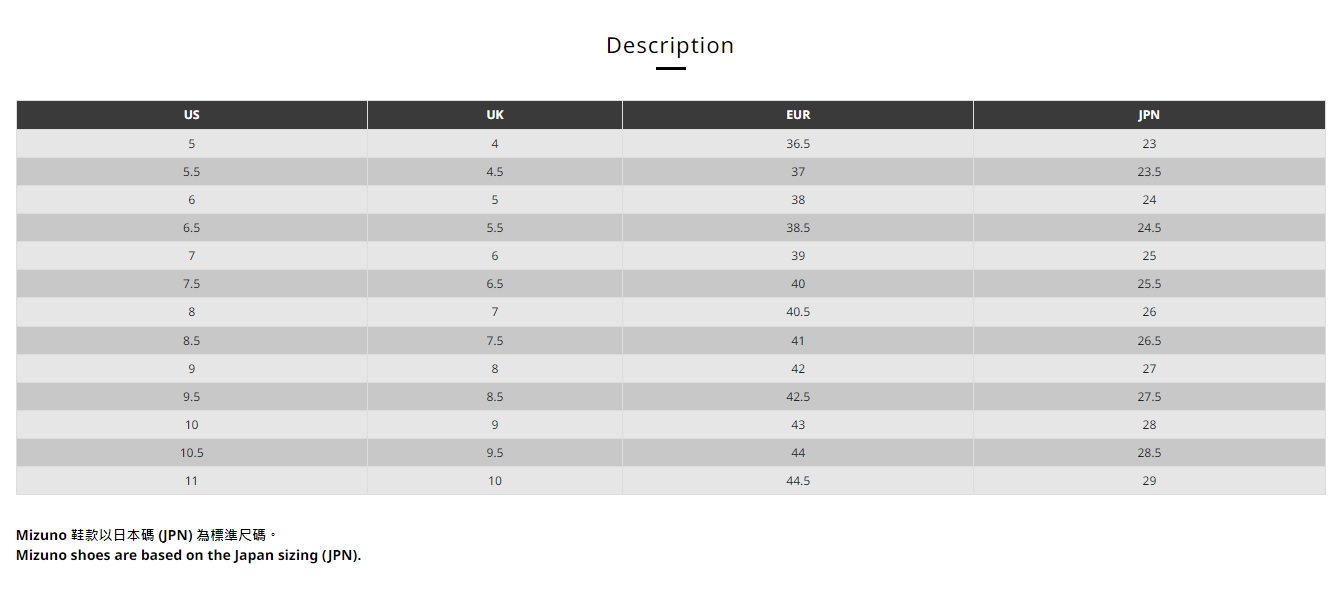This screenshot has height=593, width=1342.
Task: Select EUR size 40.5 cell
Action: click(798, 312)
